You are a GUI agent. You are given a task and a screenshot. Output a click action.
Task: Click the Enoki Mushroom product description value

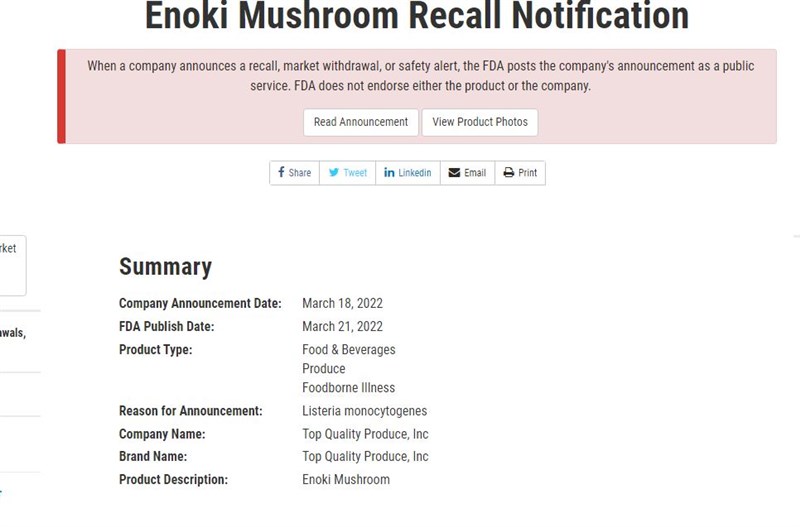point(346,480)
